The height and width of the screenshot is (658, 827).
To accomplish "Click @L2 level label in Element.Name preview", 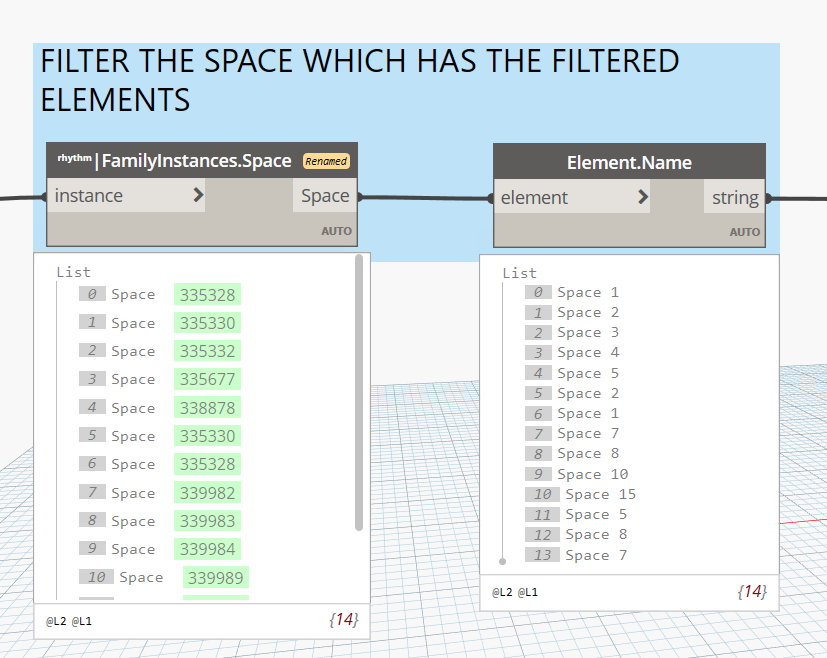I will 502,592.
